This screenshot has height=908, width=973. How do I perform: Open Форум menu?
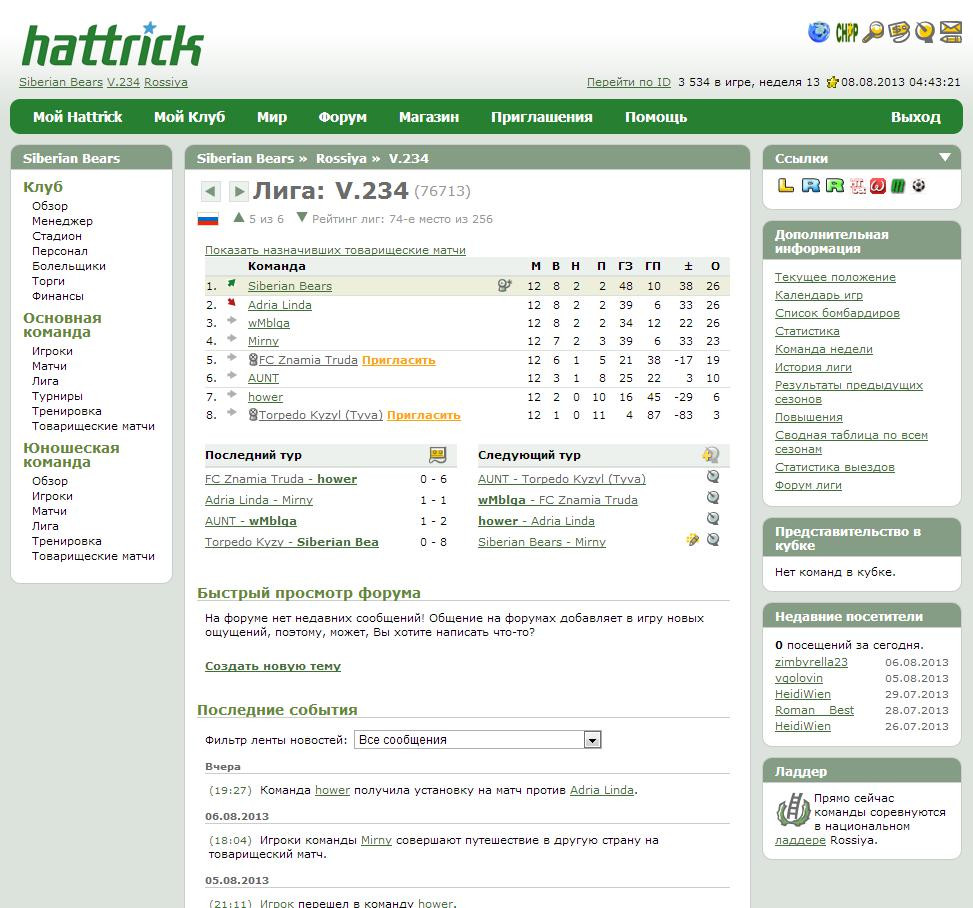point(343,117)
